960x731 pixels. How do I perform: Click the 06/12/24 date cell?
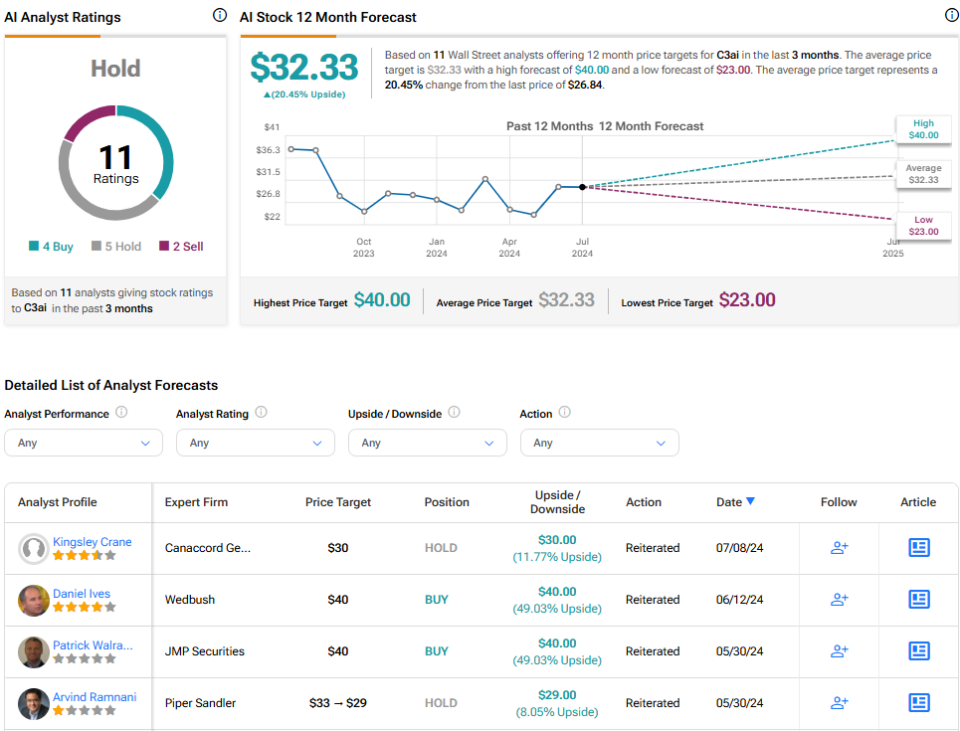click(x=740, y=600)
